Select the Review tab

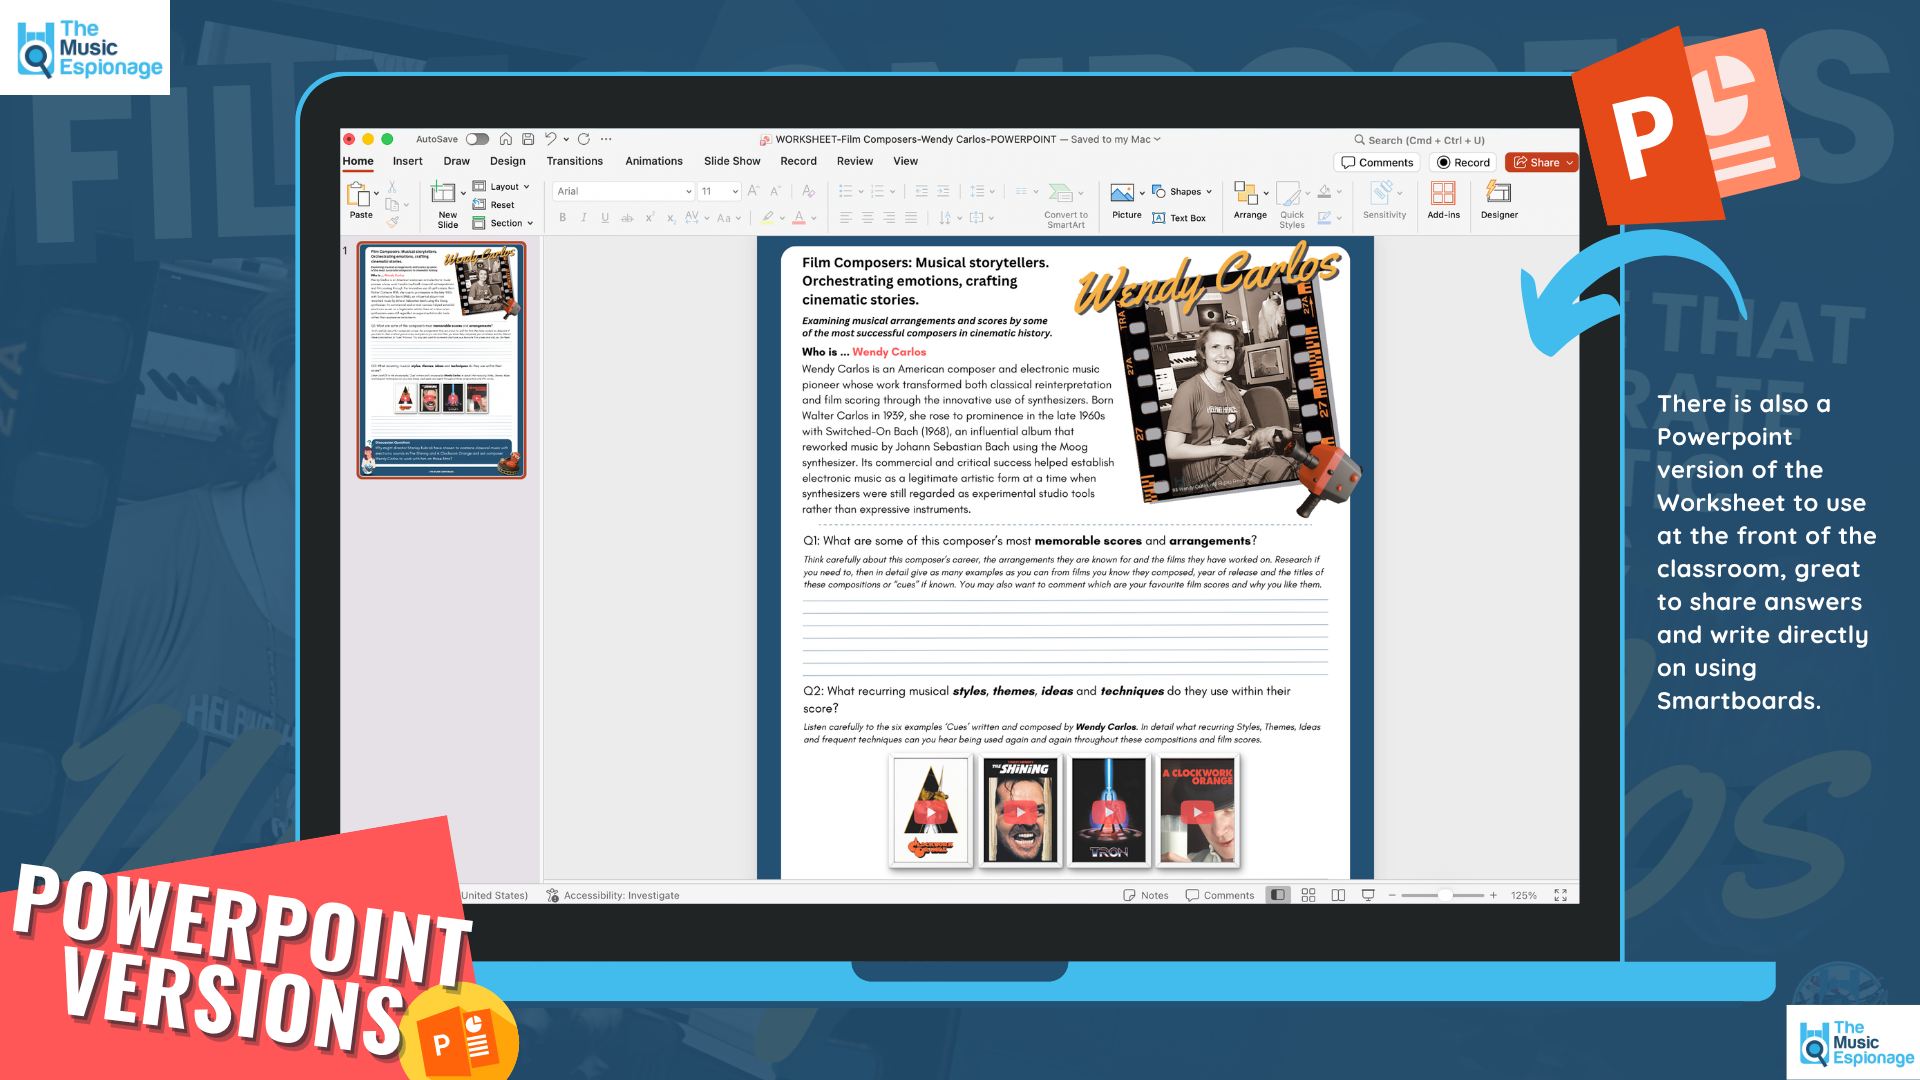click(855, 161)
